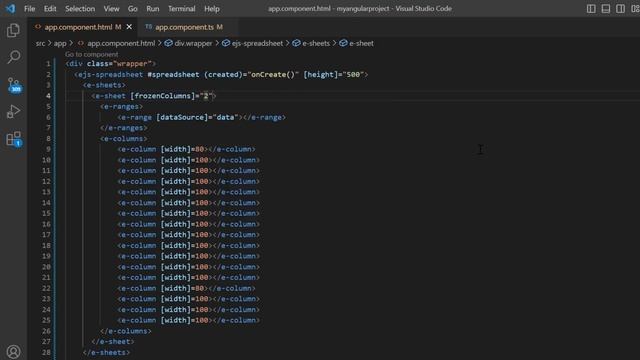Screen dimensions: 640x360
Task: Toggle bottom panel layout icon
Action: (x=606, y=9)
